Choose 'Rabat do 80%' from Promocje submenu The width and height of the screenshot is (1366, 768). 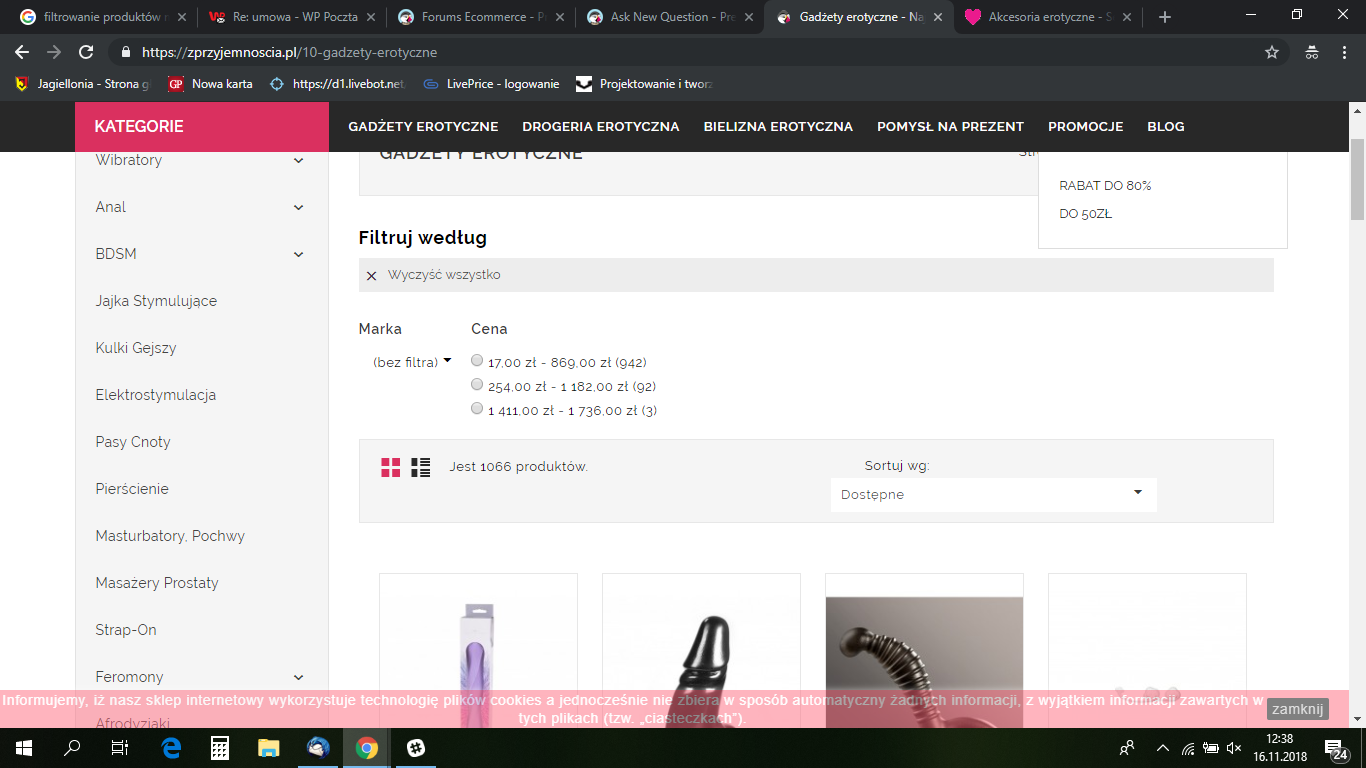(1105, 186)
